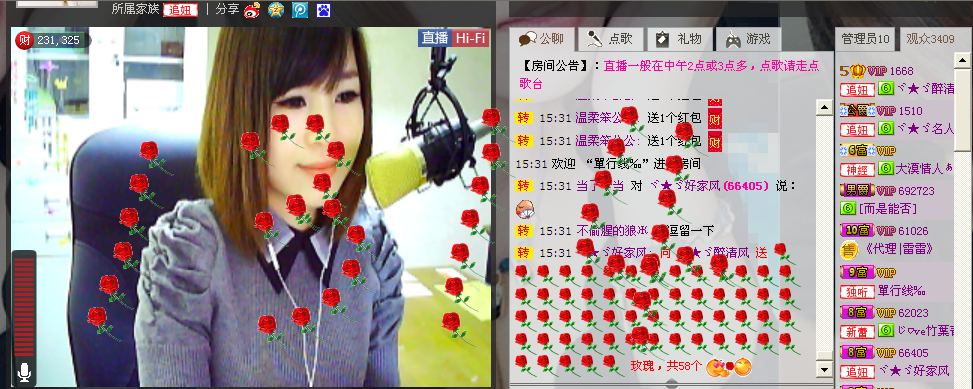Screen dimensions: 973x389
Task: Show the 管理员10 admin list
Action: (865, 39)
